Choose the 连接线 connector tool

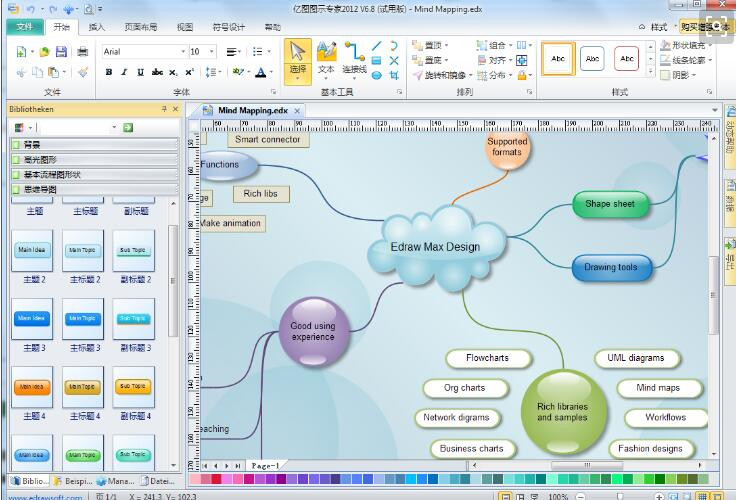(x=354, y=58)
